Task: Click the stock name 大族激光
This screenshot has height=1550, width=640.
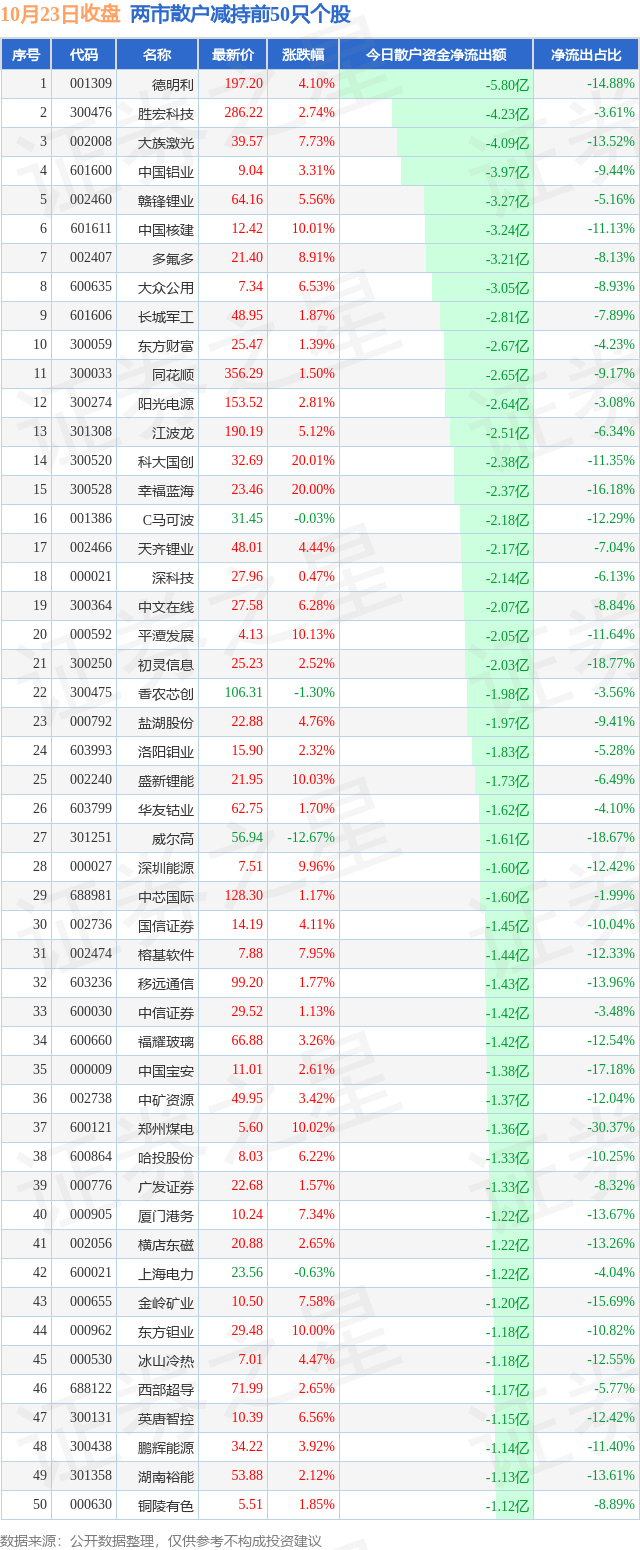Action: [165, 142]
